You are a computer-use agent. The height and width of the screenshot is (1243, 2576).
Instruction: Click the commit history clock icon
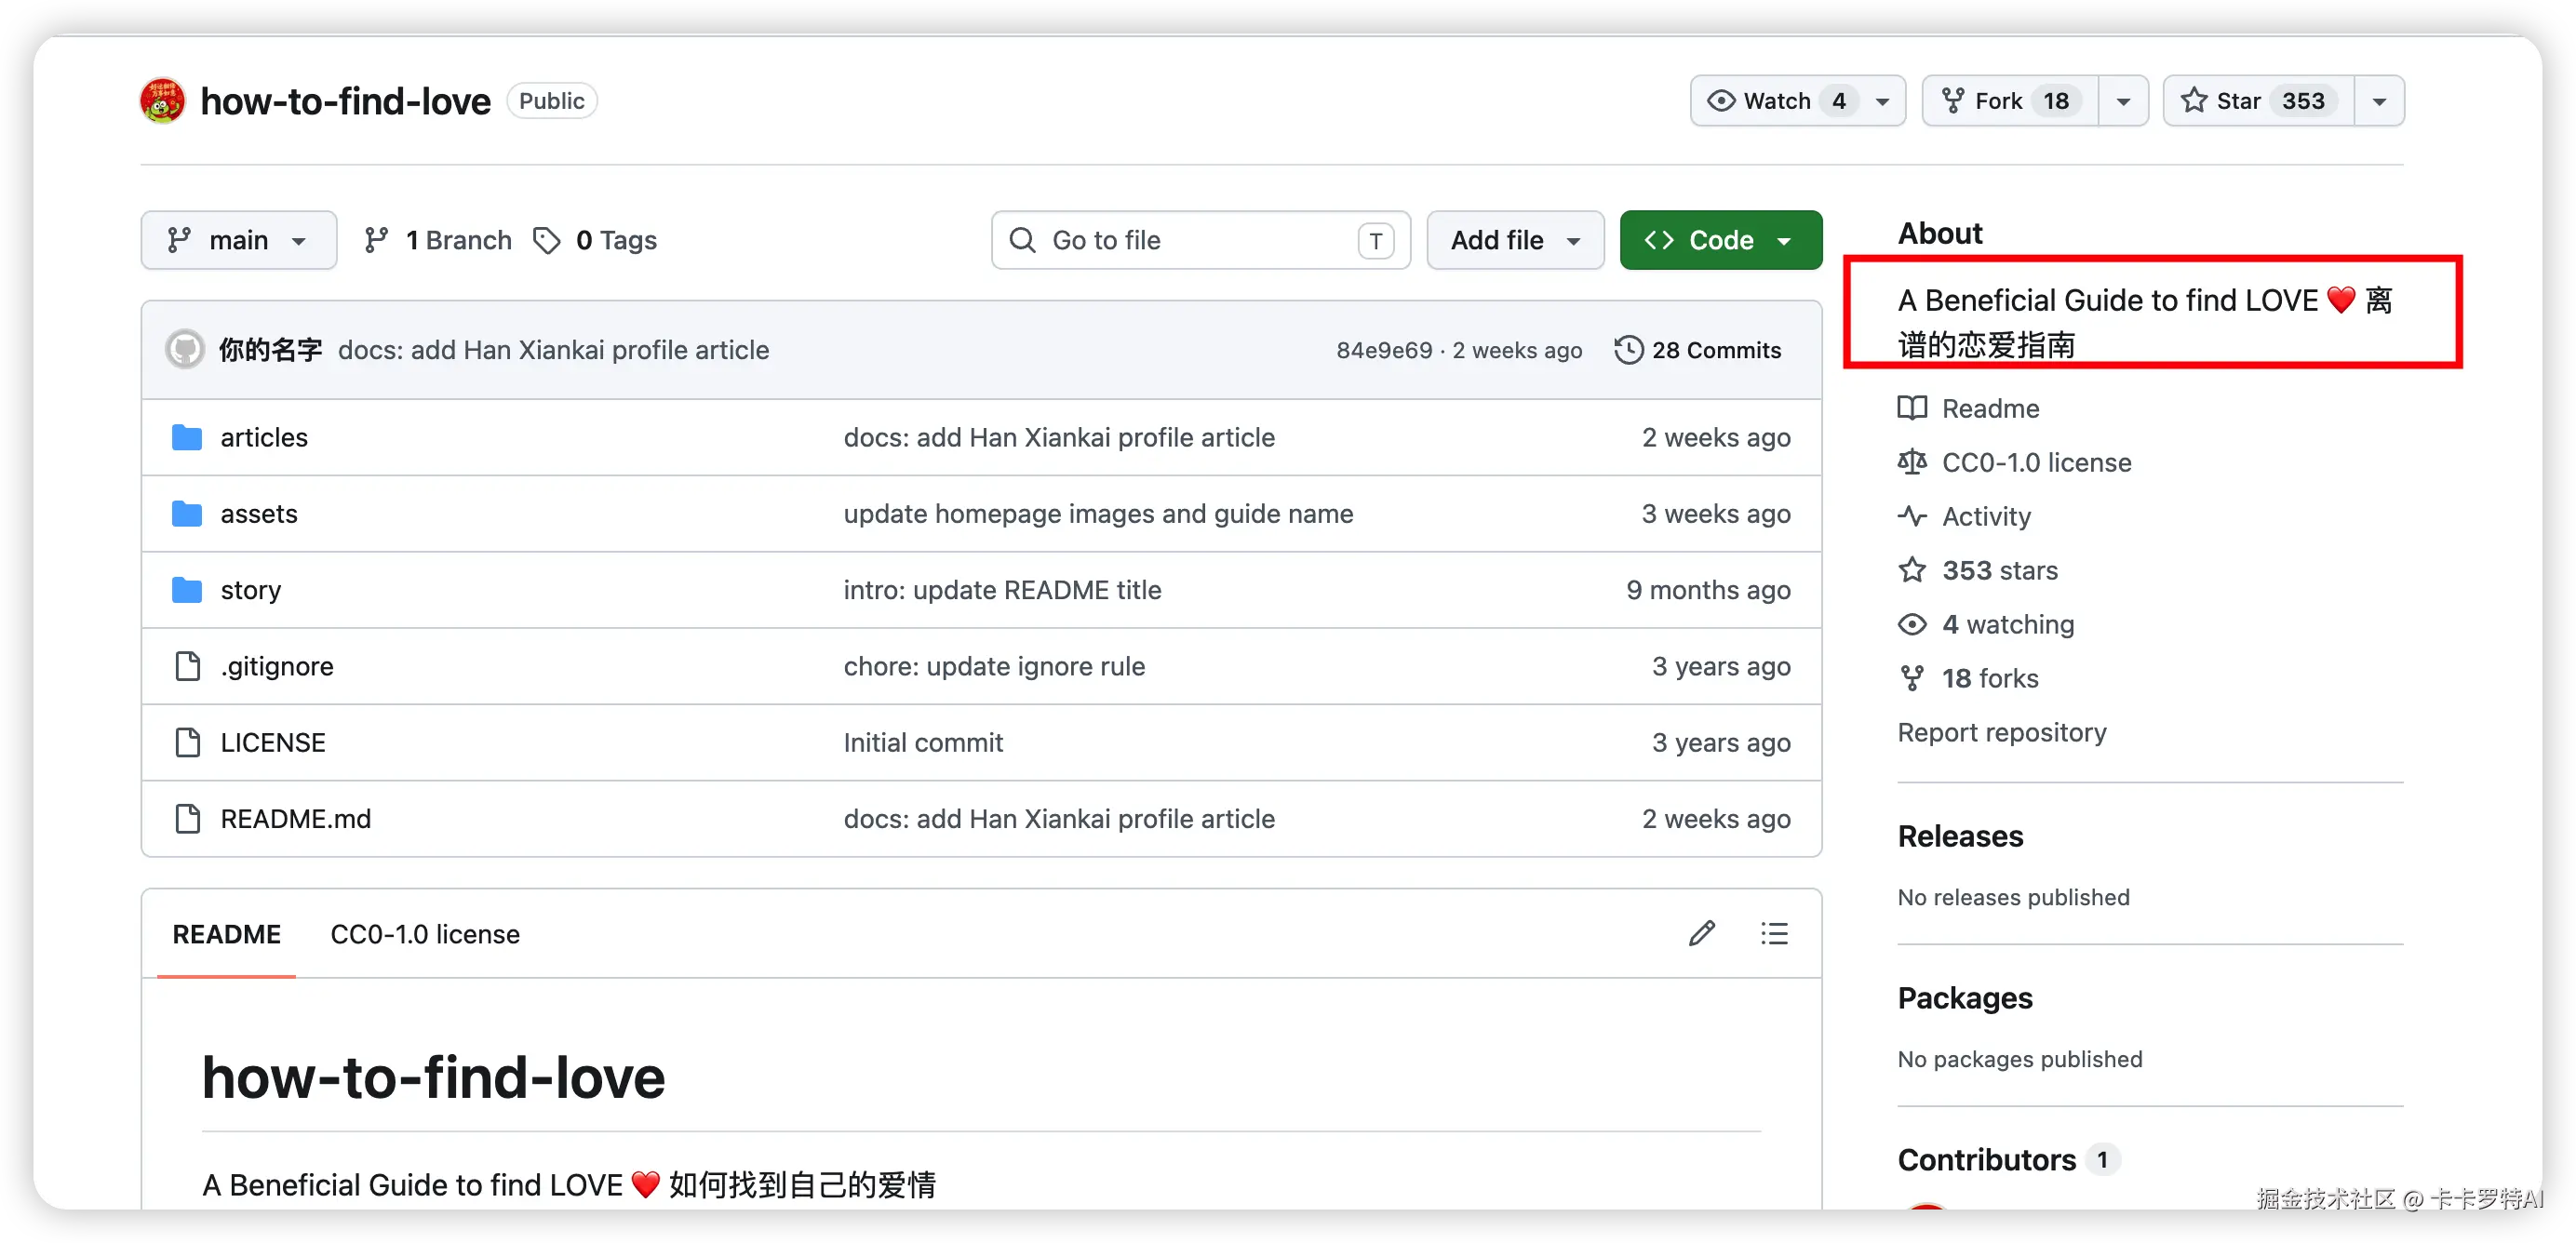point(1628,350)
